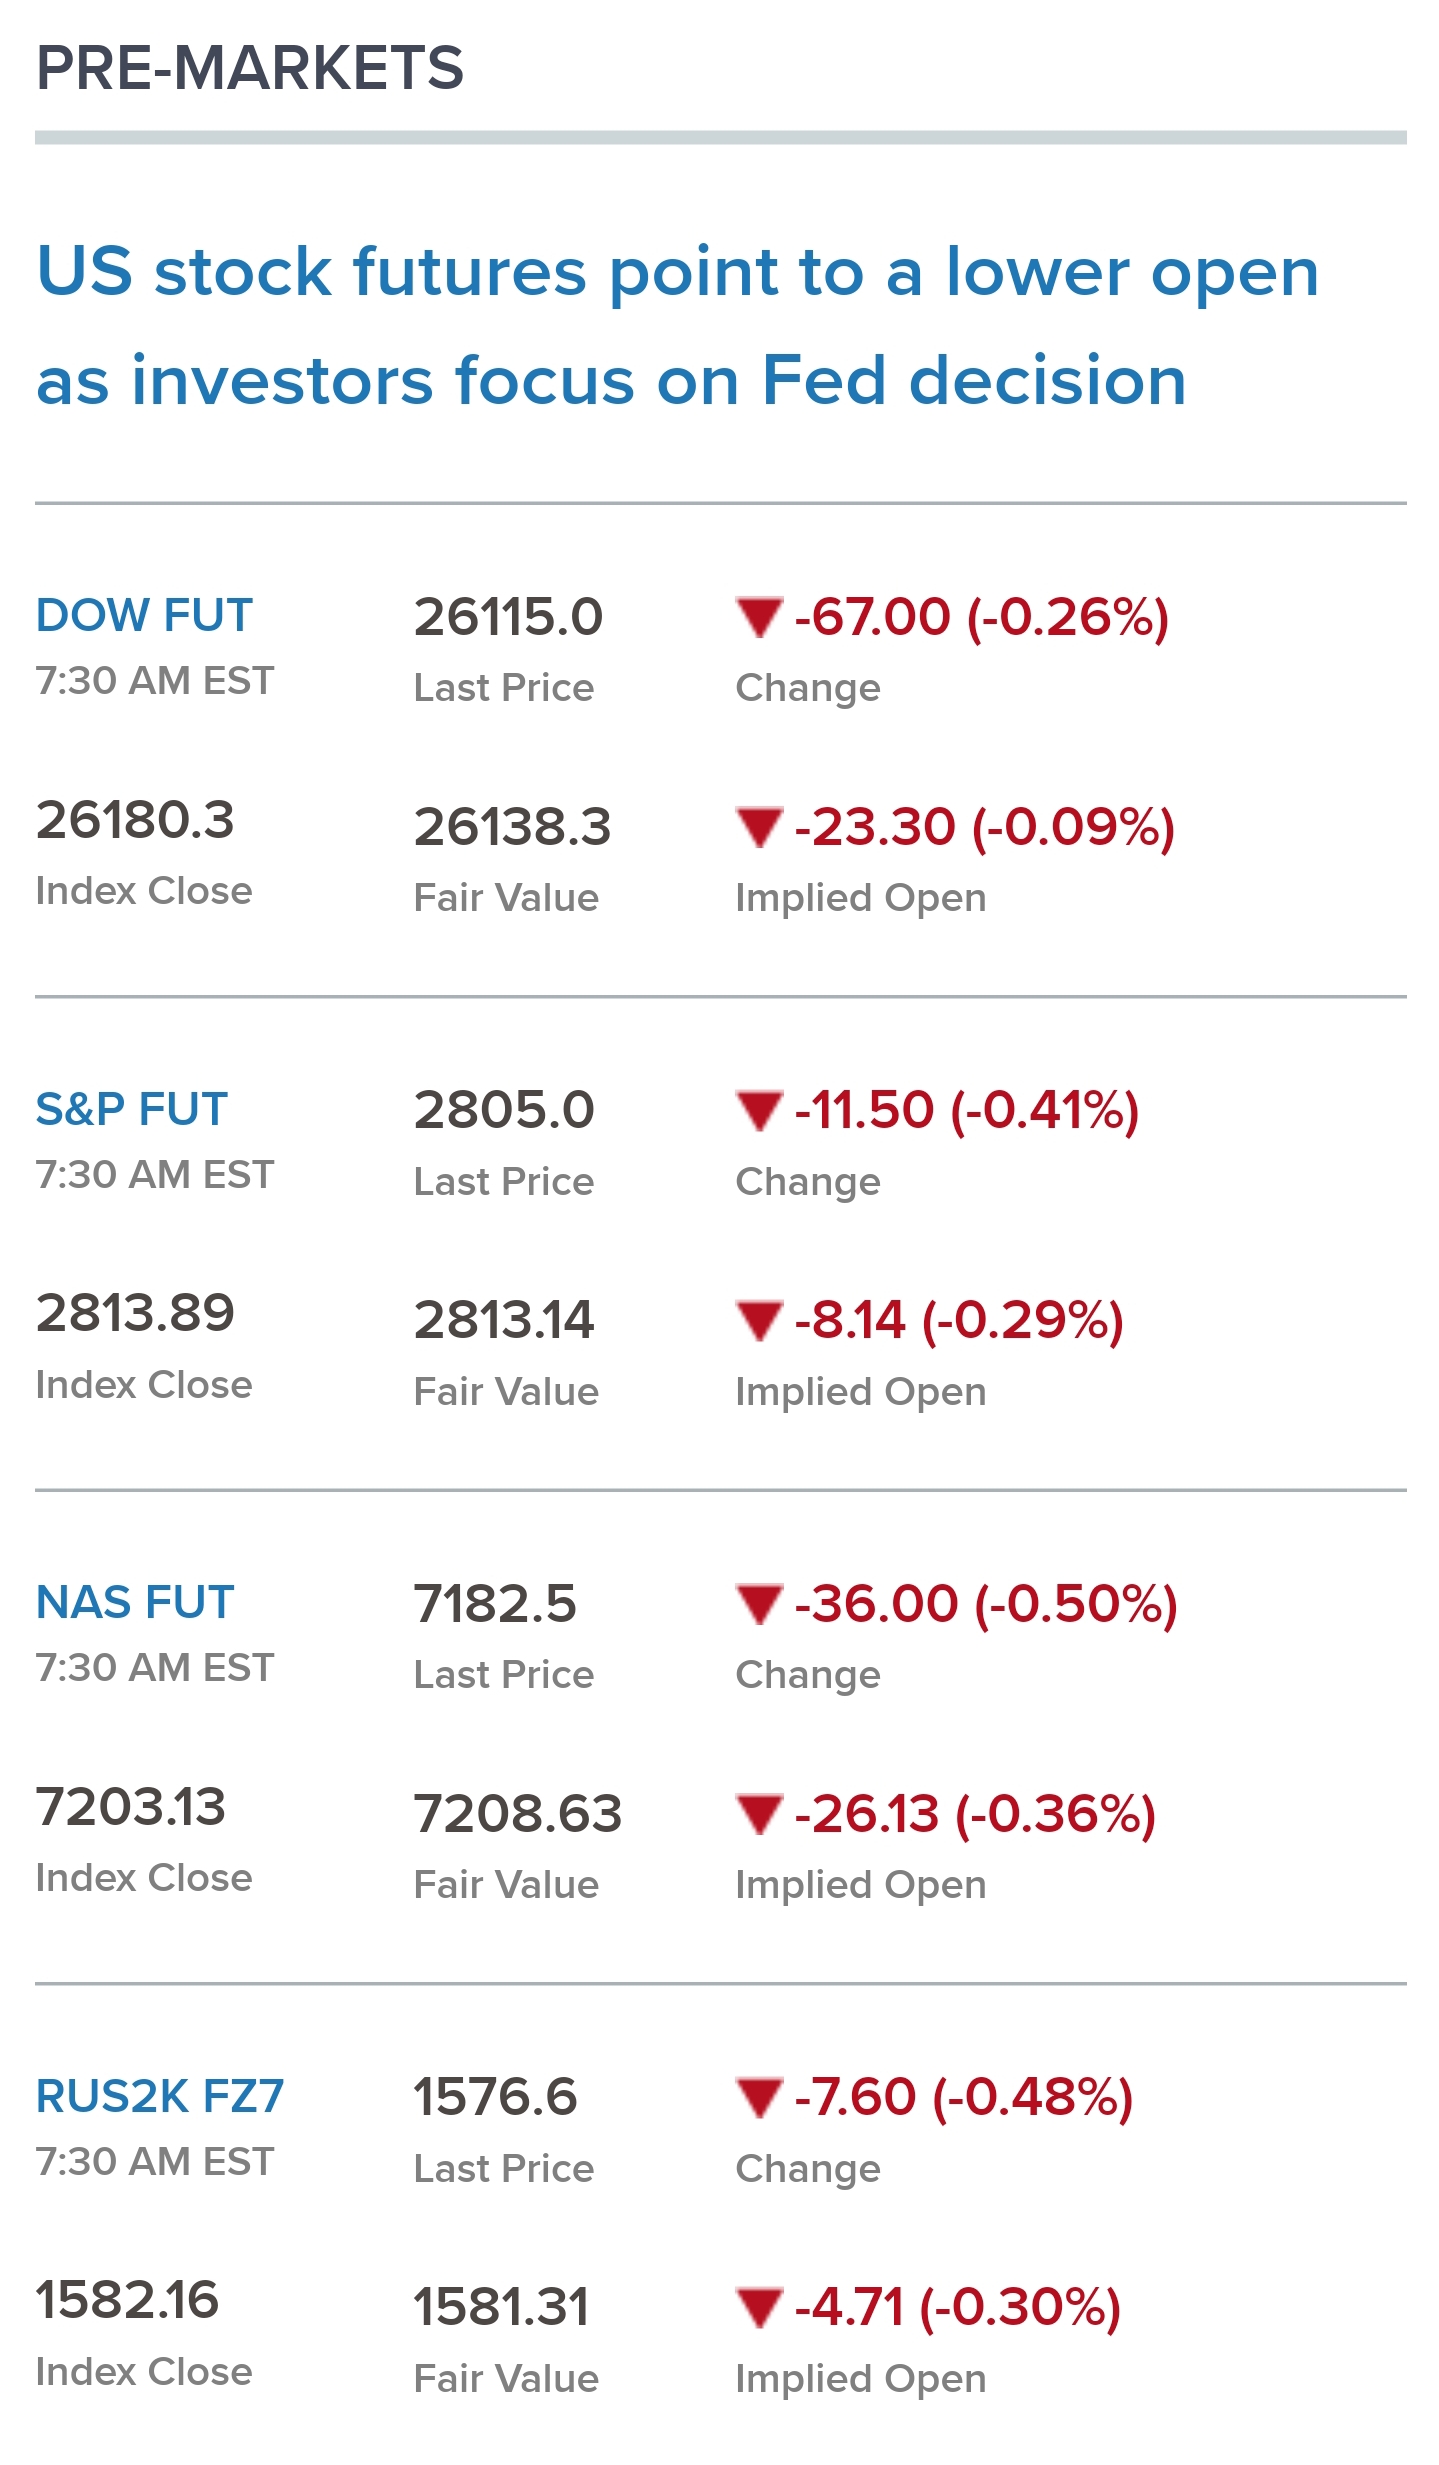Click the red arrow next to -7.60 change

[759, 2098]
